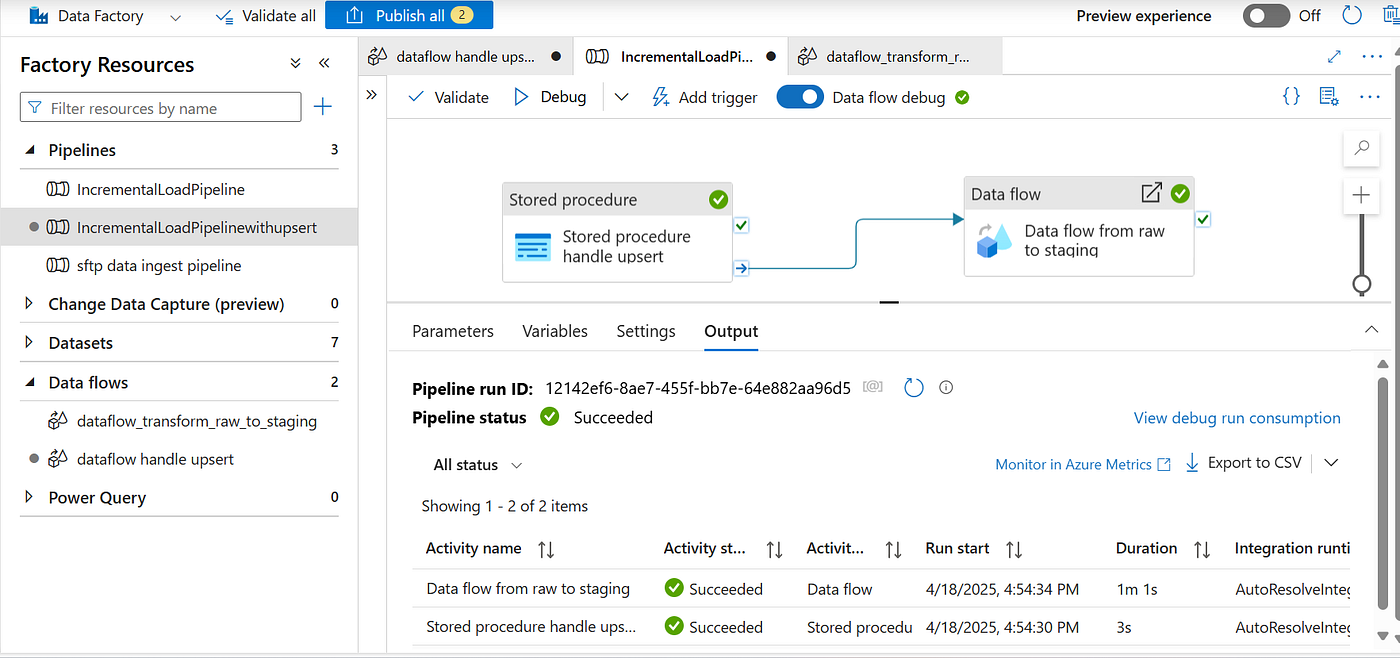The width and height of the screenshot is (1400, 658).
Task: Collapse the Data flows section
Action: (x=29, y=382)
